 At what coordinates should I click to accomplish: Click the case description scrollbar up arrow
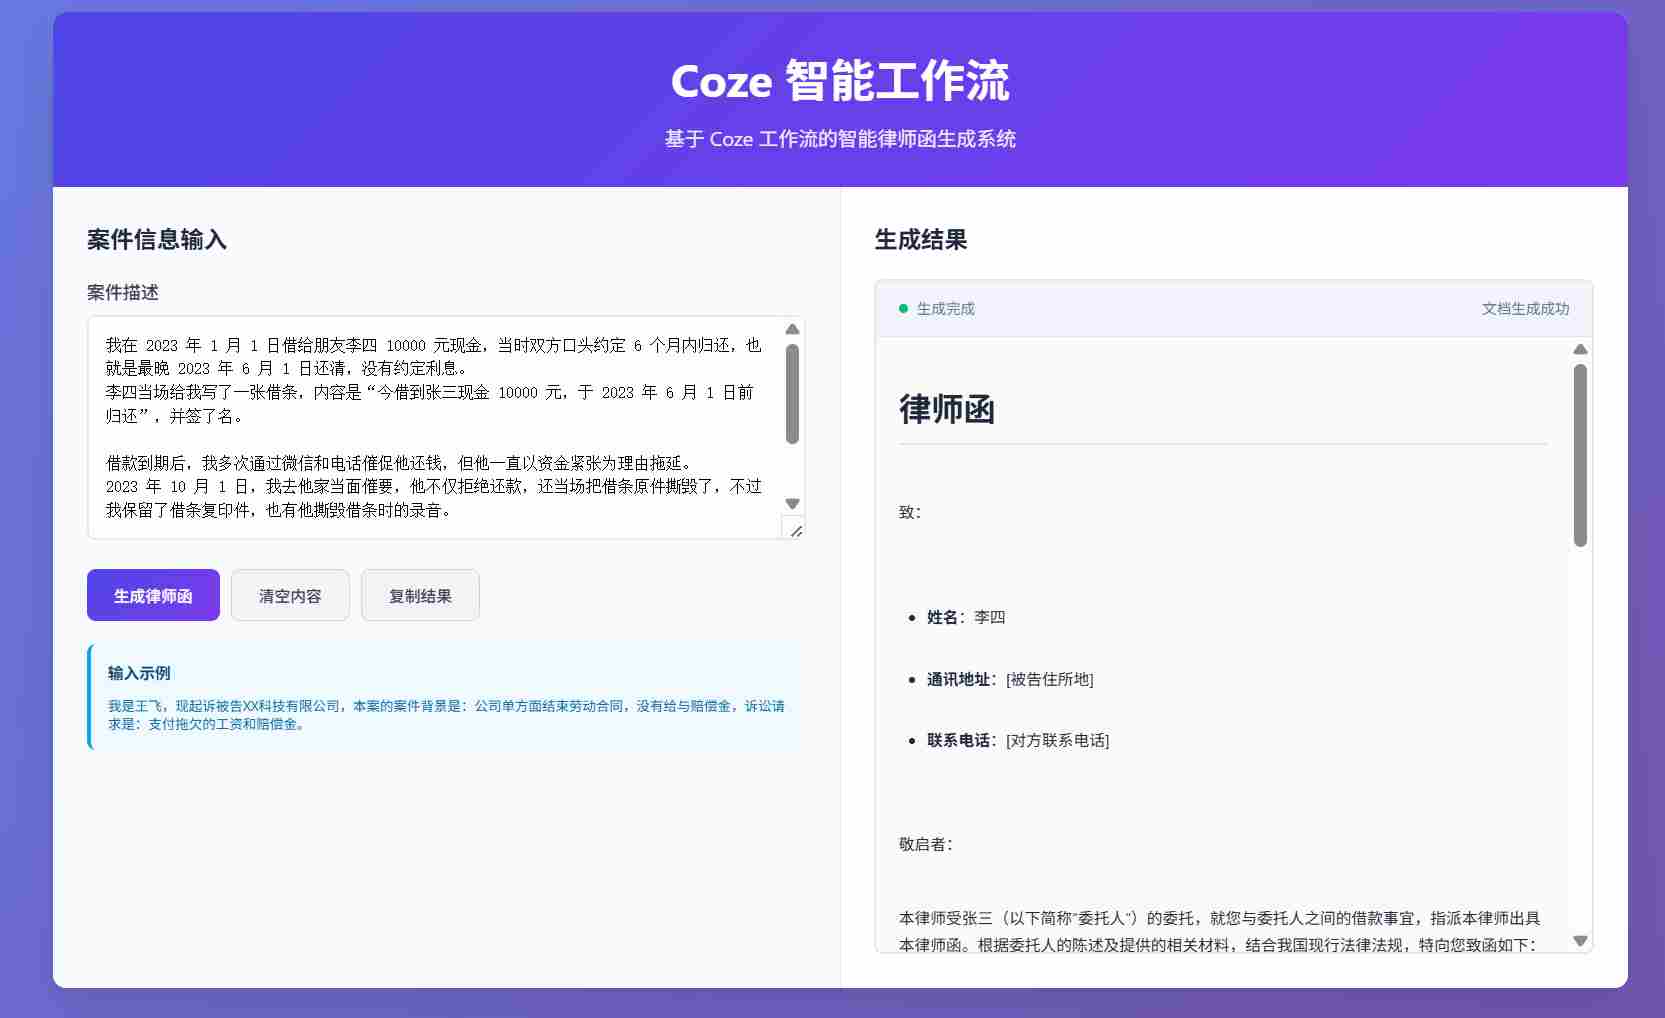[793, 329]
